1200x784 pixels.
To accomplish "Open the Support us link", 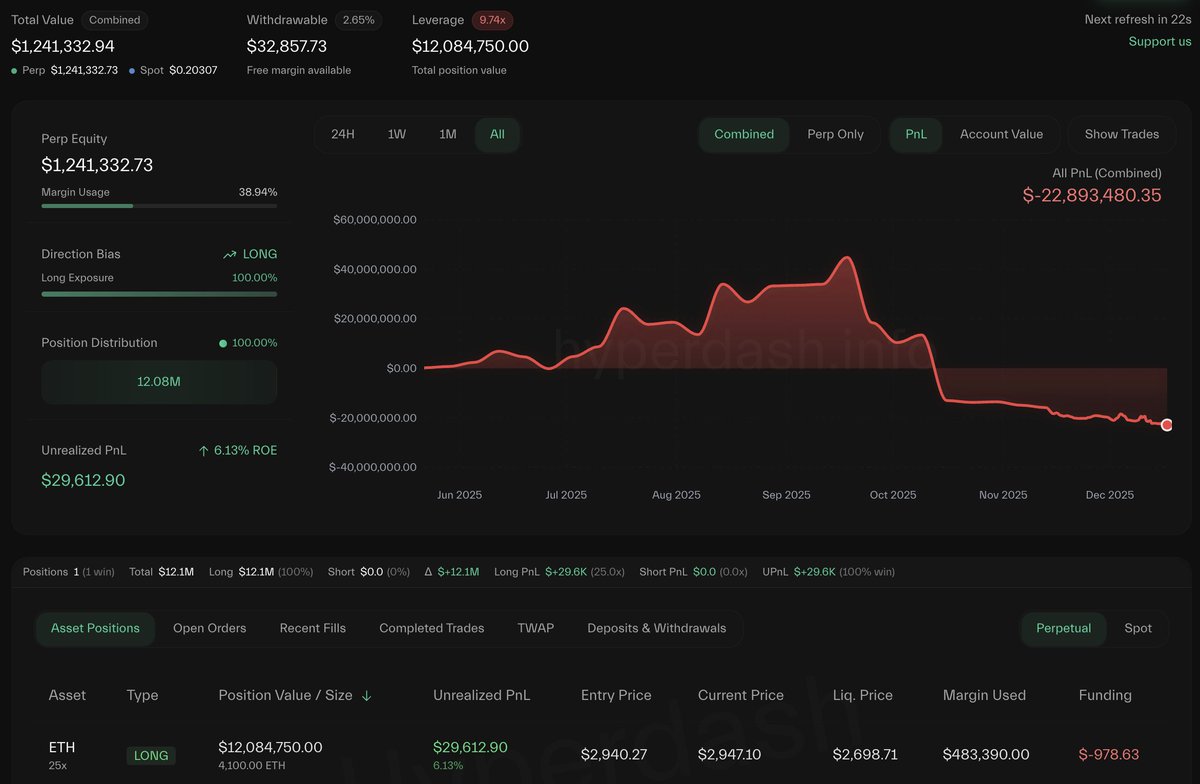I will 1159,41.
